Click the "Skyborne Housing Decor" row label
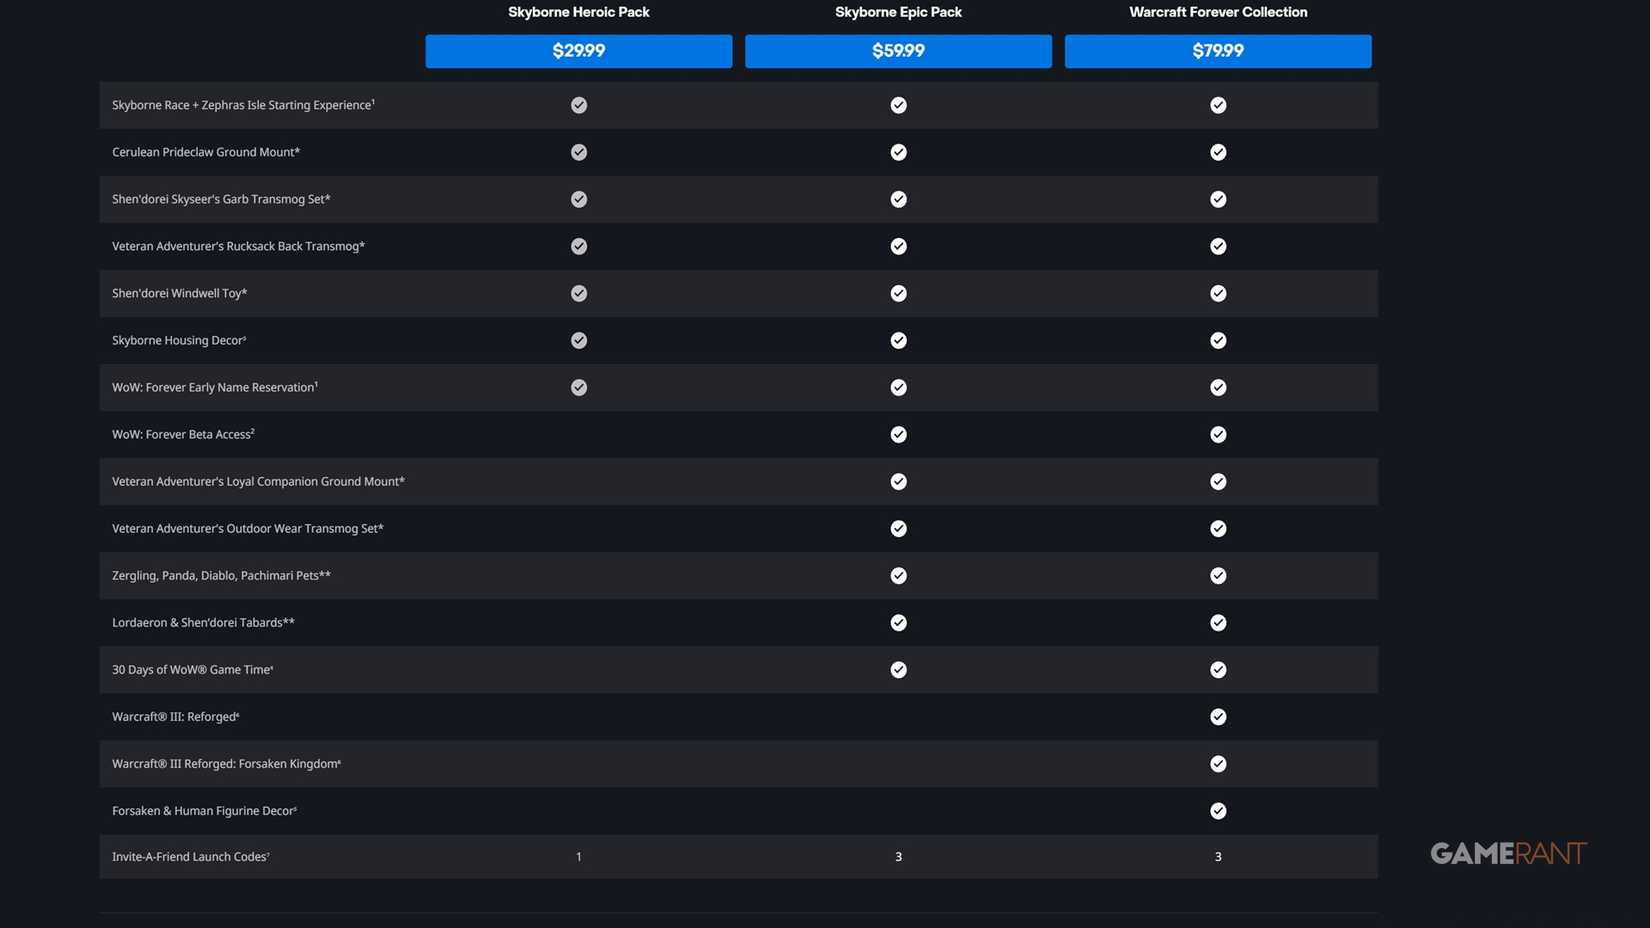1650x928 pixels. pos(179,340)
